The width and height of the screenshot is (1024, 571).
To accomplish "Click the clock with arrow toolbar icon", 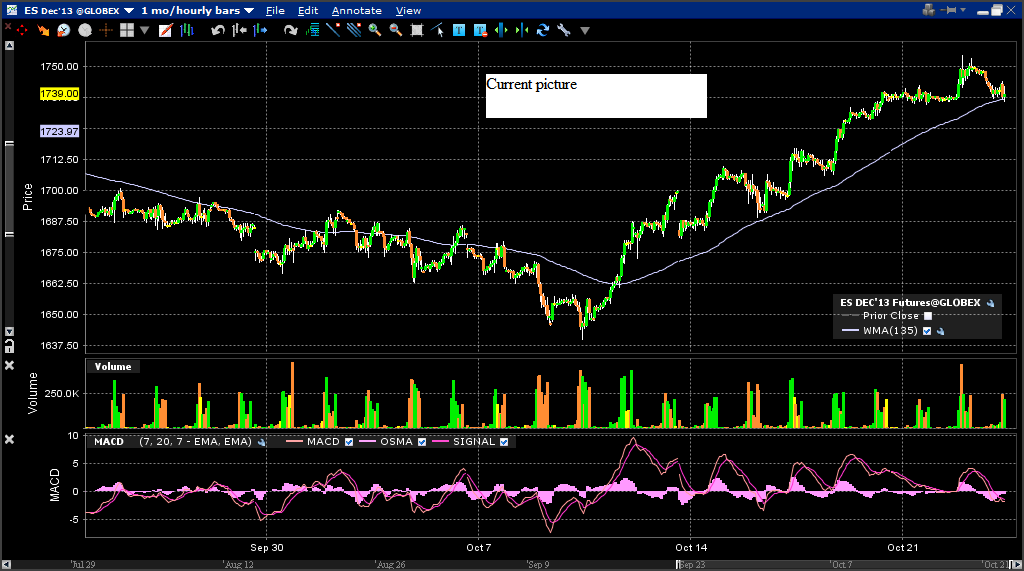I will (x=64, y=30).
